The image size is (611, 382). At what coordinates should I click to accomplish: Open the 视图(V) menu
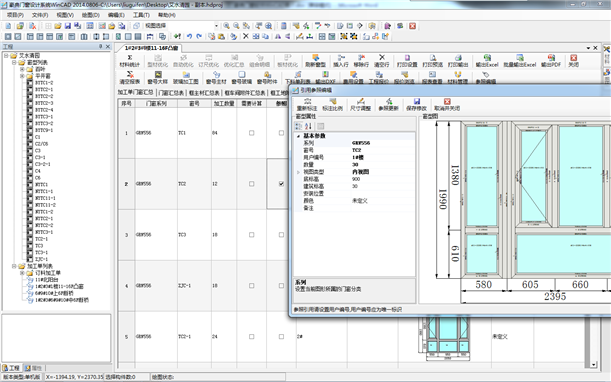[65, 15]
